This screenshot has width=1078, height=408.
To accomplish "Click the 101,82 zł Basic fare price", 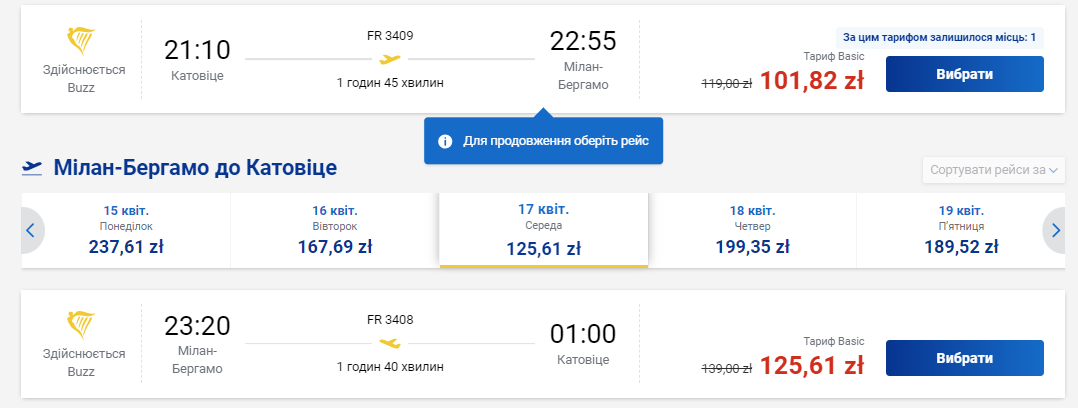I will point(811,81).
